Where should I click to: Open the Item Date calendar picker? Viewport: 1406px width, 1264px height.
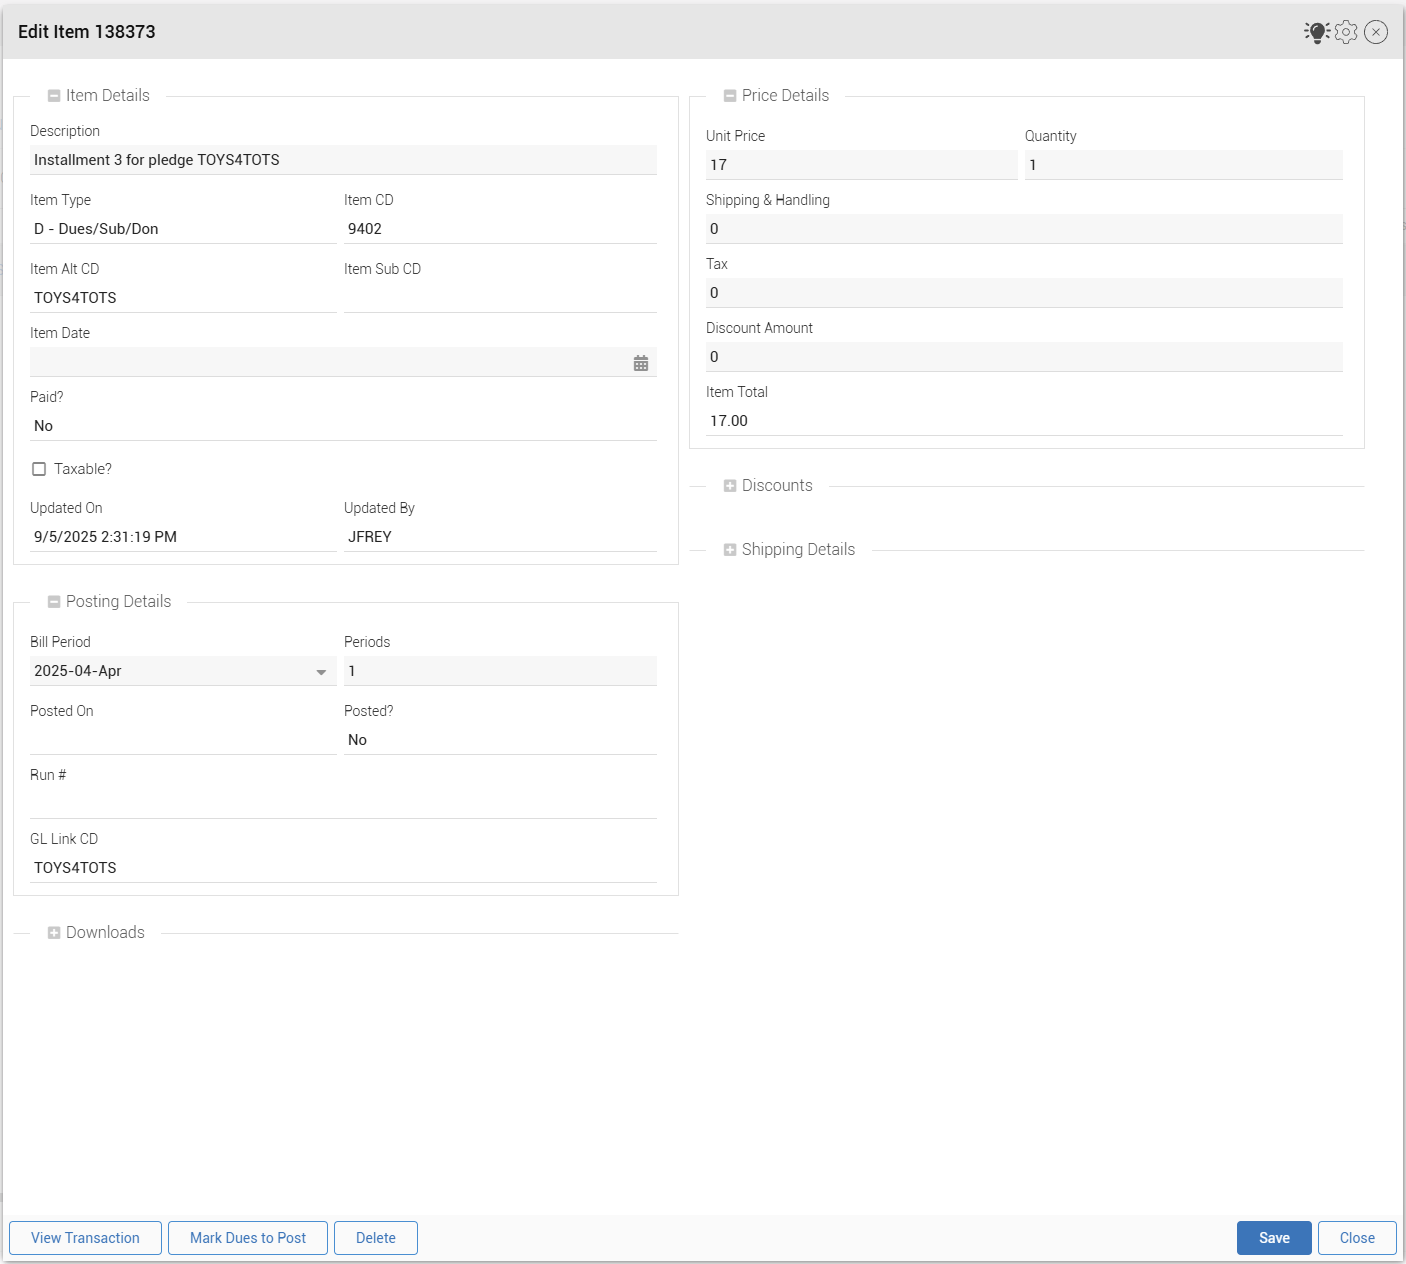click(641, 363)
